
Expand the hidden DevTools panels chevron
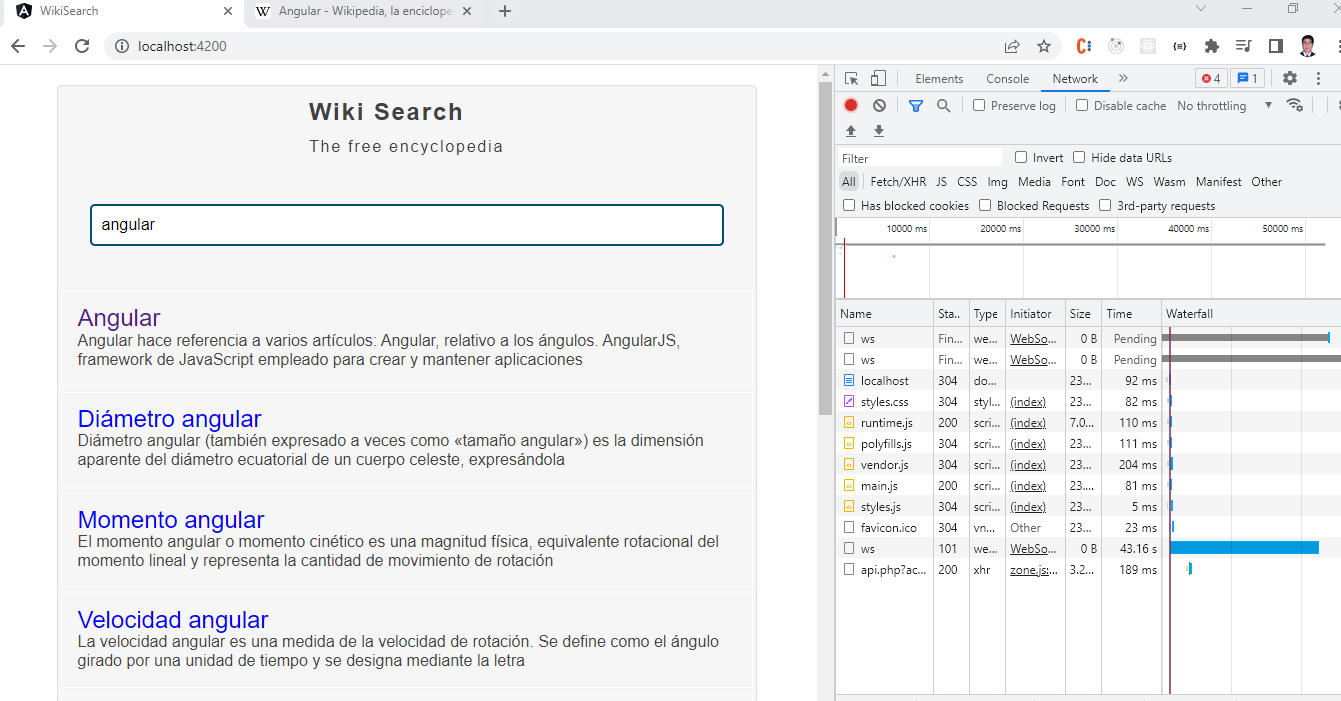[1122, 78]
